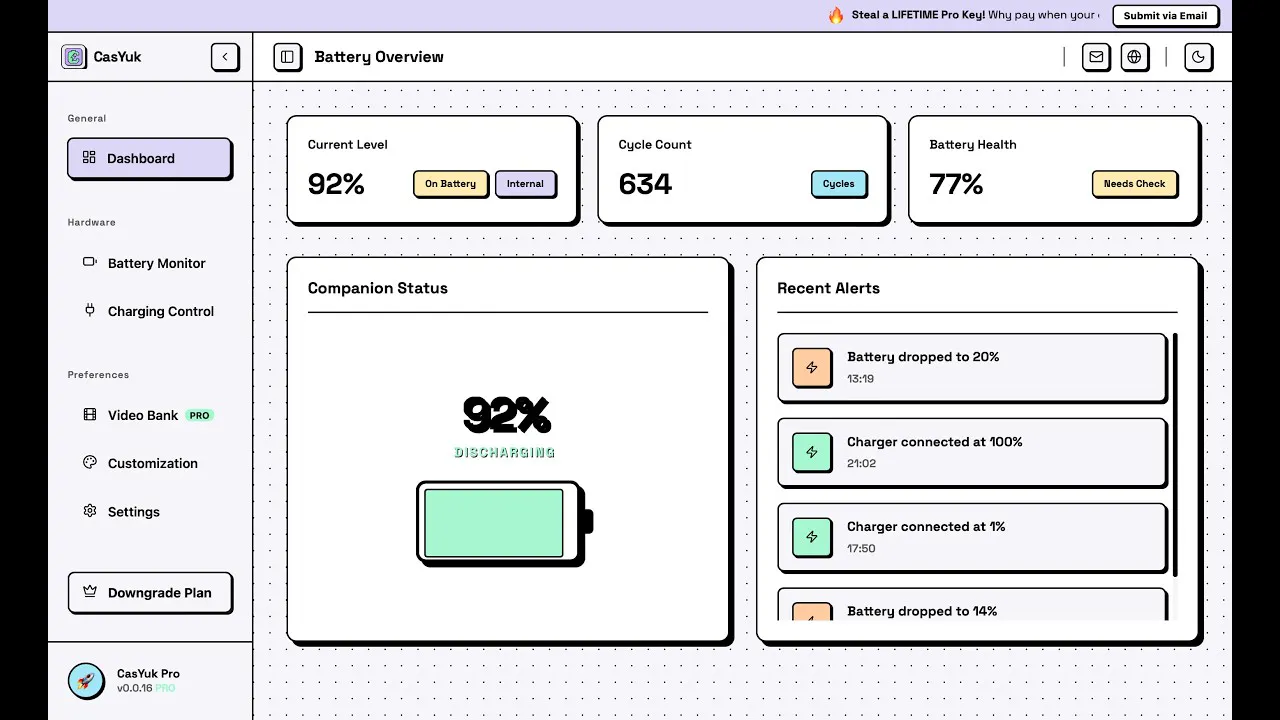Open Battery Monitor menu item
1280x720 pixels.
click(x=150, y=263)
